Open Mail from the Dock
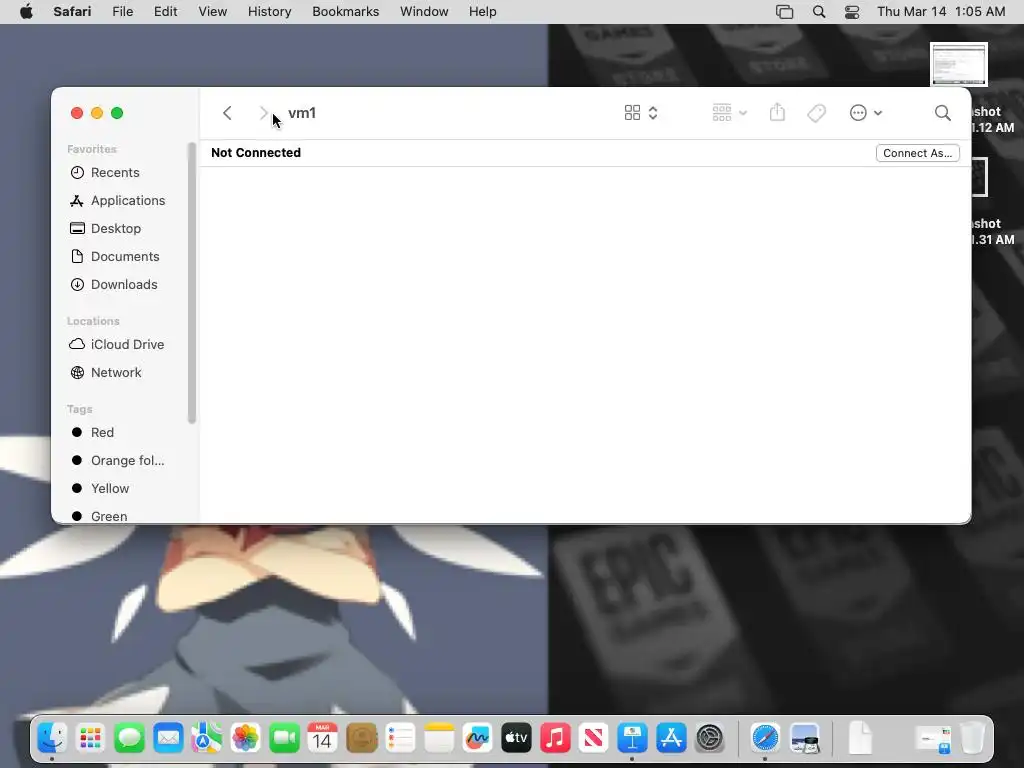This screenshot has height=768, width=1024. click(x=168, y=739)
